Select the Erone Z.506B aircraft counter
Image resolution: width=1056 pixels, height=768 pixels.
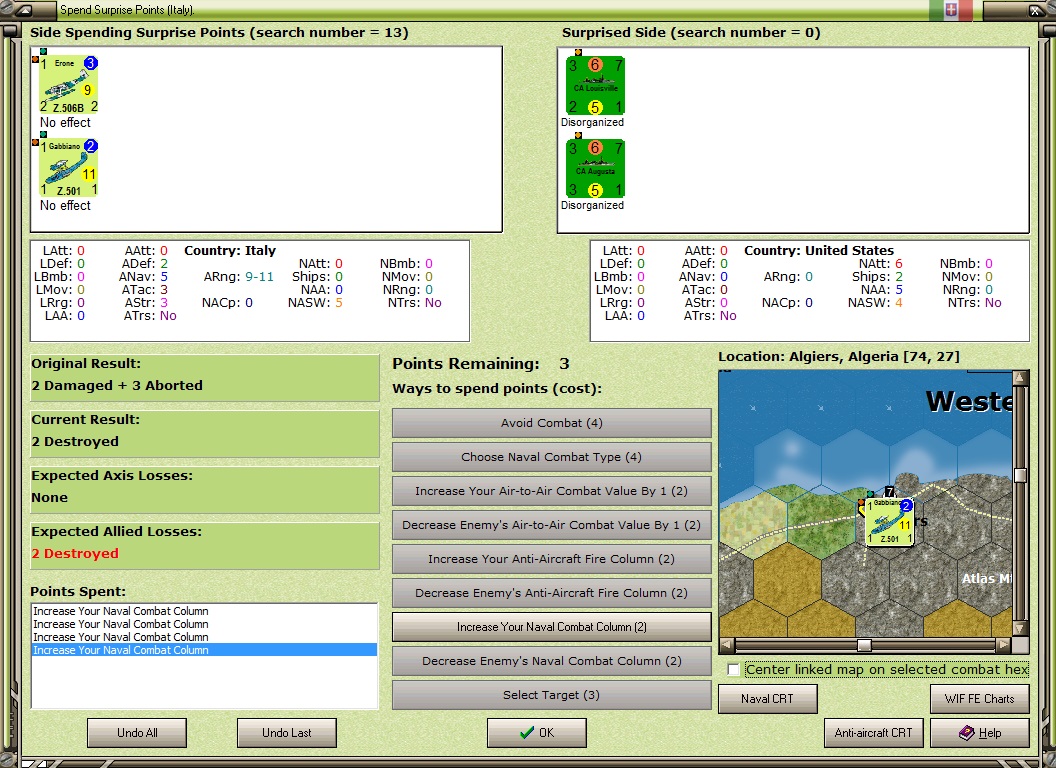(68, 85)
